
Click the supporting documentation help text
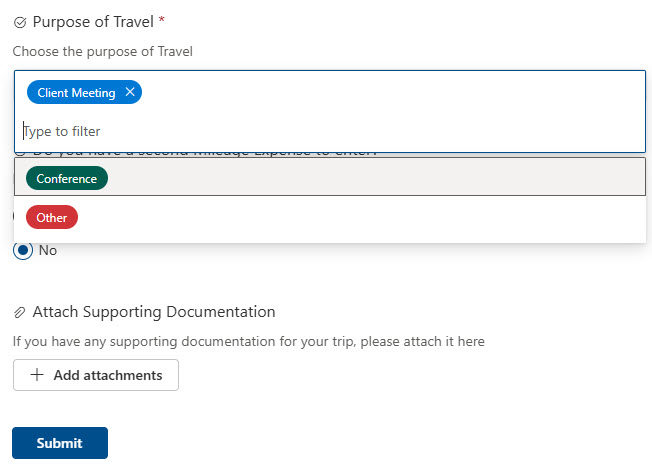pos(249,341)
